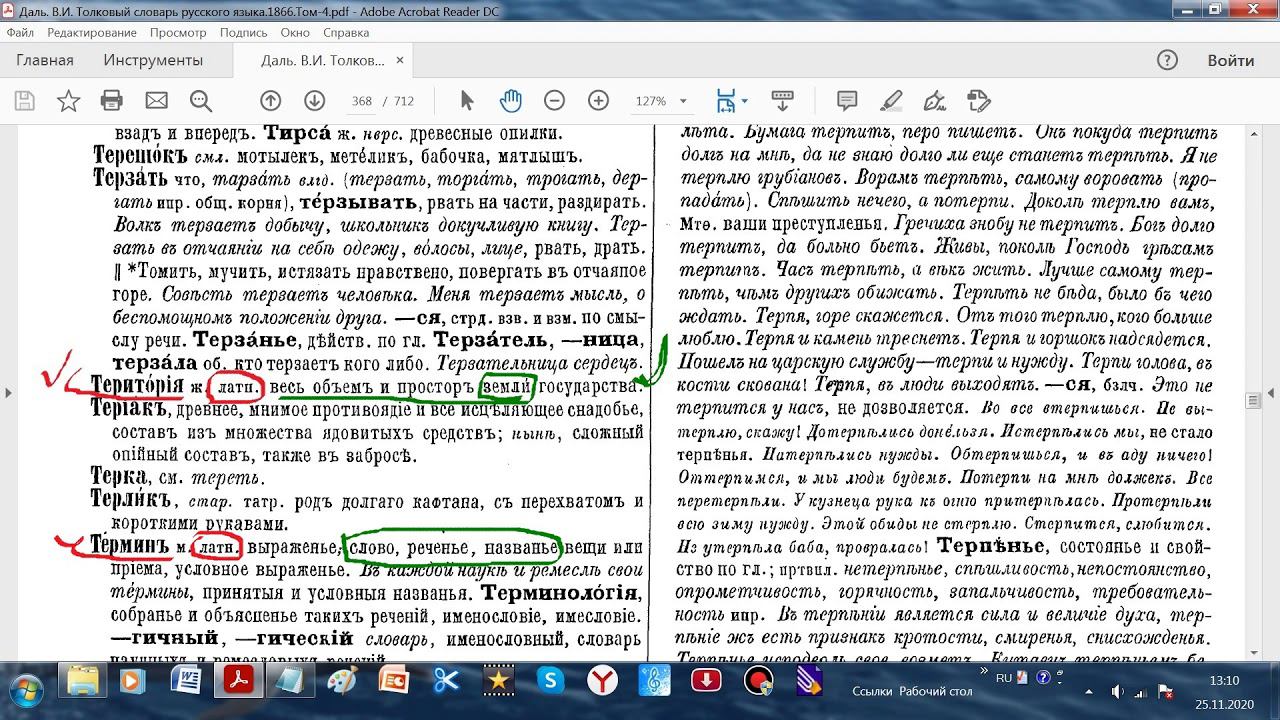Open Skype from the taskbar

click(x=549, y=682)
